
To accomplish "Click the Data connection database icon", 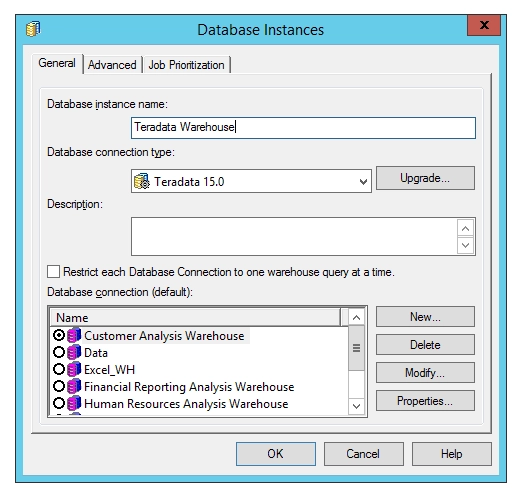I will click(74, 352).
